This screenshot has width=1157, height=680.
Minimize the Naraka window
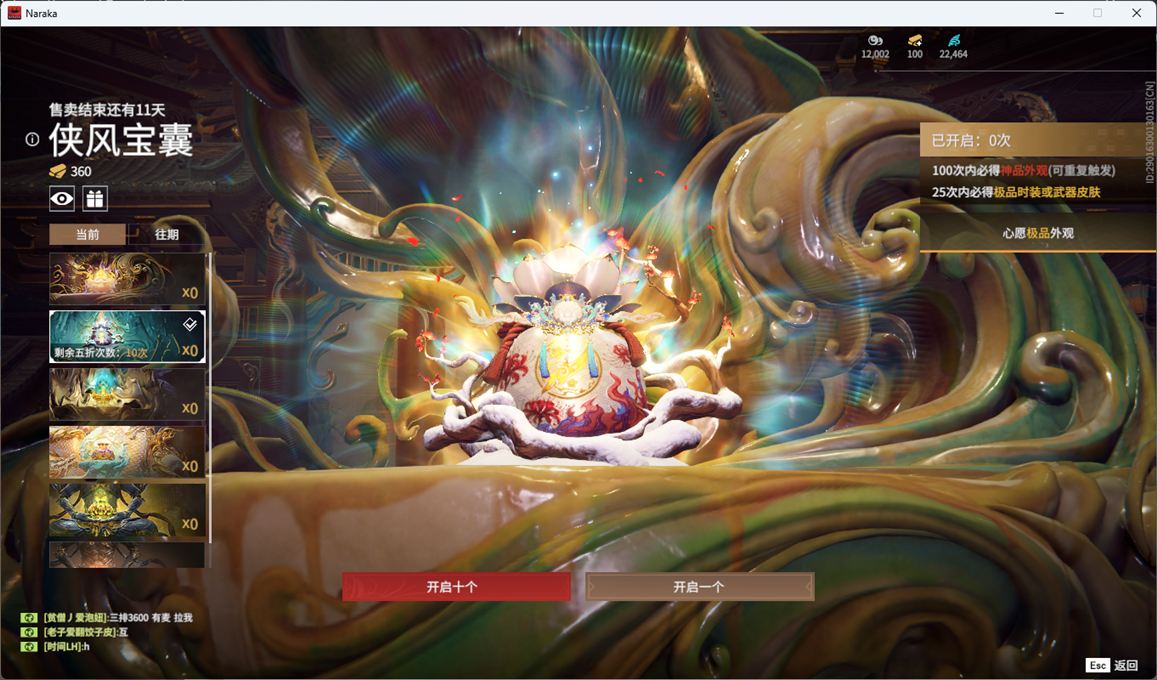click(x=1060, y=13)
